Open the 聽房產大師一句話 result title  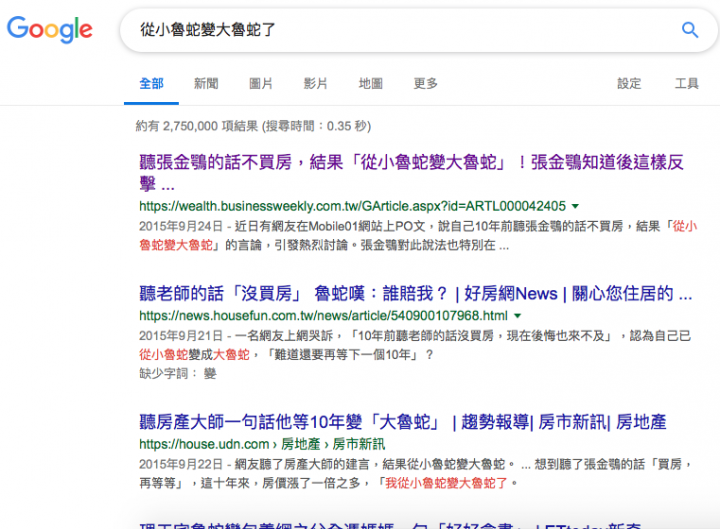(x=403, y=422)
